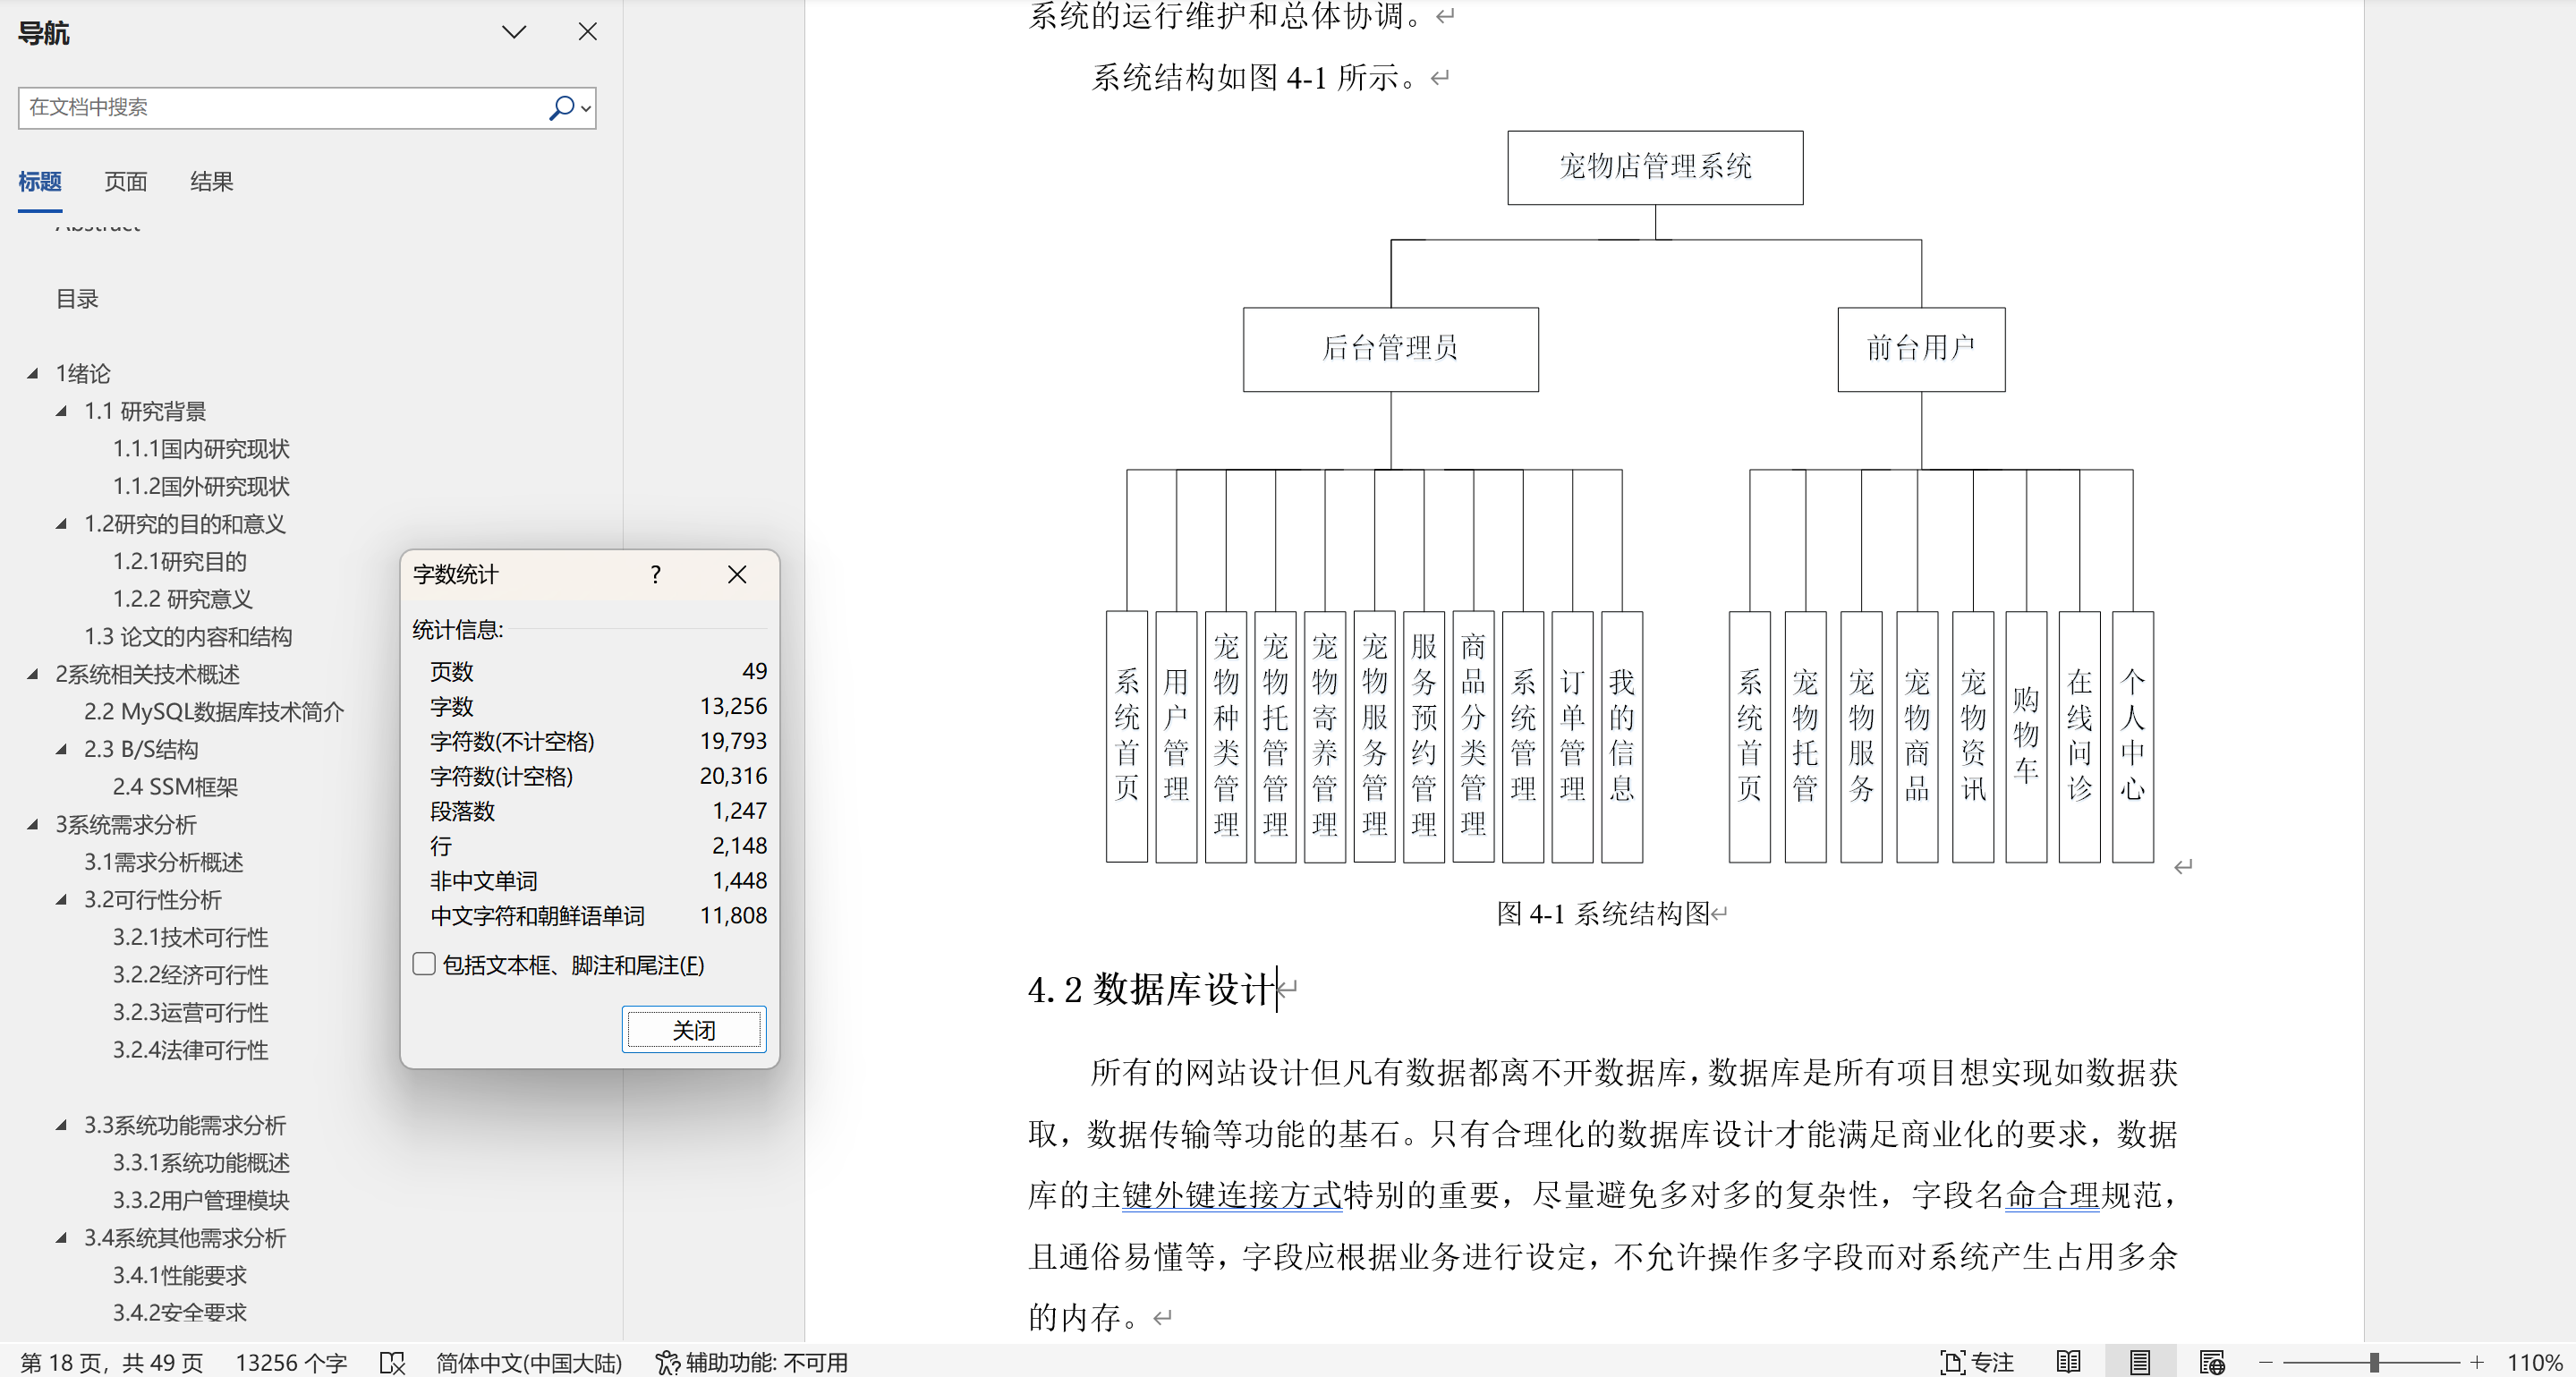Go to heading 1.1.1国内研究现状
This screenshot has width=2576, height=1377.
[x=201, y=449]
